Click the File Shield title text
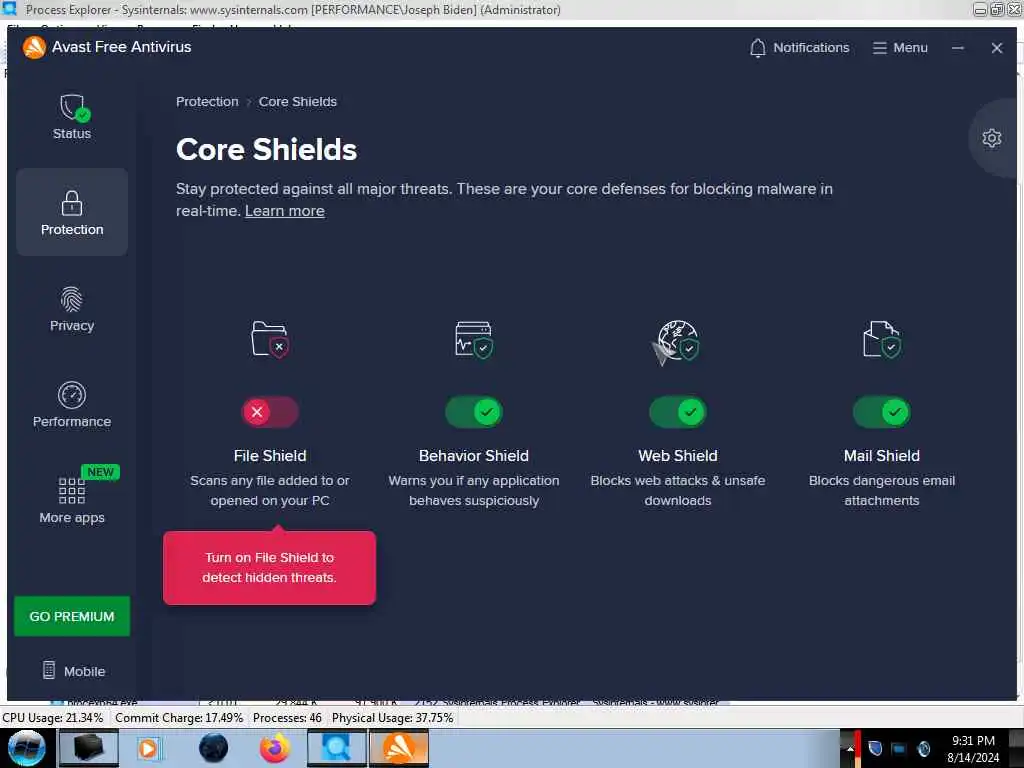This screenshot has width=1024, height=768. [270, 456]
